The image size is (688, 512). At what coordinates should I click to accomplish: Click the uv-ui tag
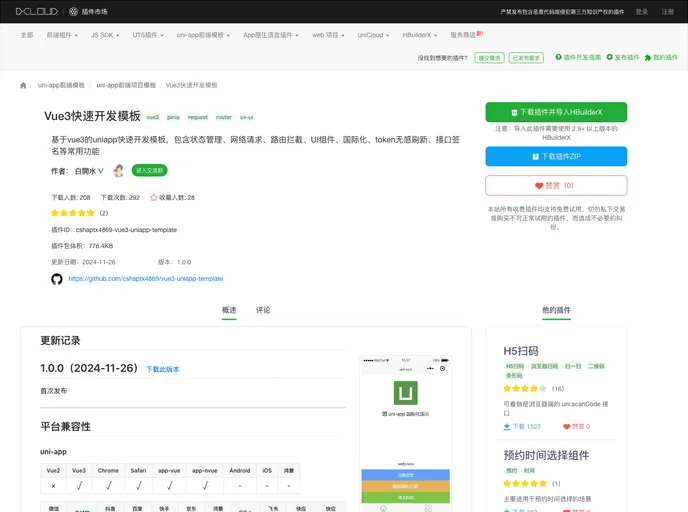click(247, 117)
